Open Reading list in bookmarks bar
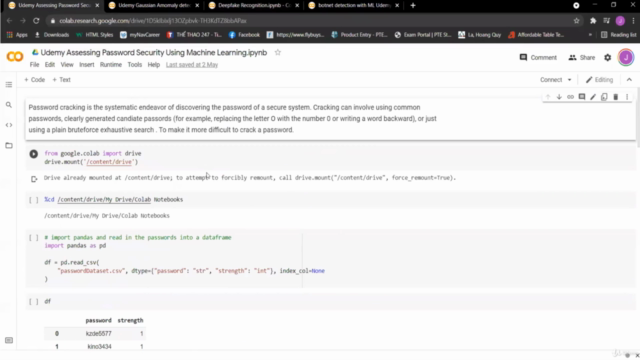The image size is (640, 360). (x=618, y=35)
